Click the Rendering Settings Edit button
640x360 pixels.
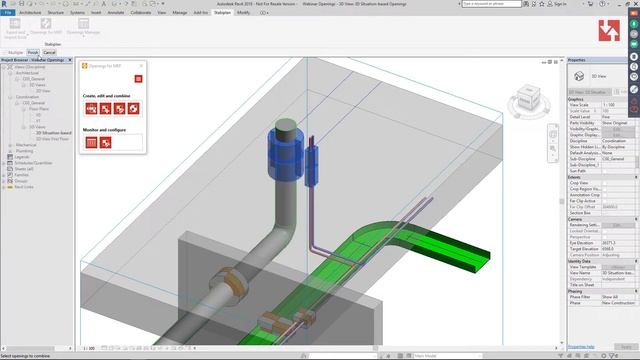coord(618,225)
